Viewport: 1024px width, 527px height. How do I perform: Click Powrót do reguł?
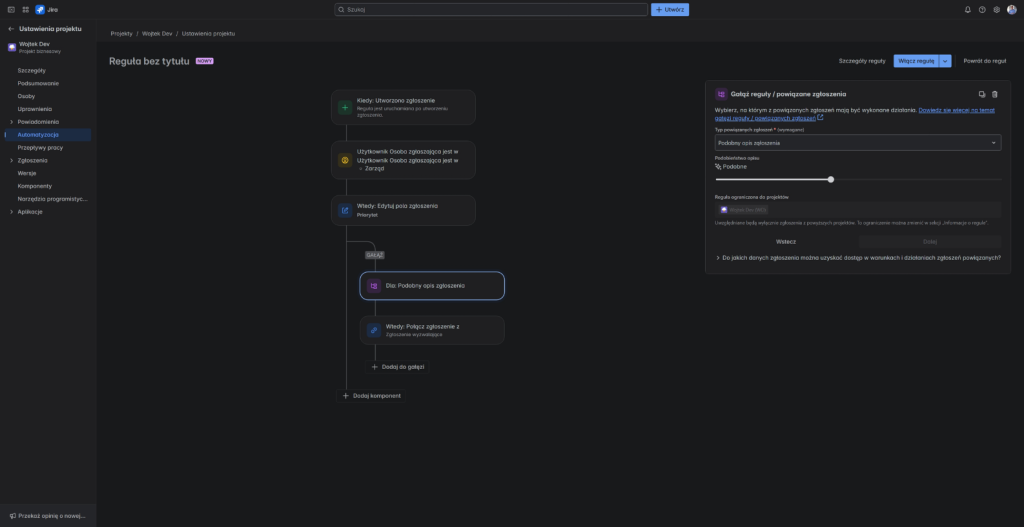pyautogui.click(x=985, y=61)
